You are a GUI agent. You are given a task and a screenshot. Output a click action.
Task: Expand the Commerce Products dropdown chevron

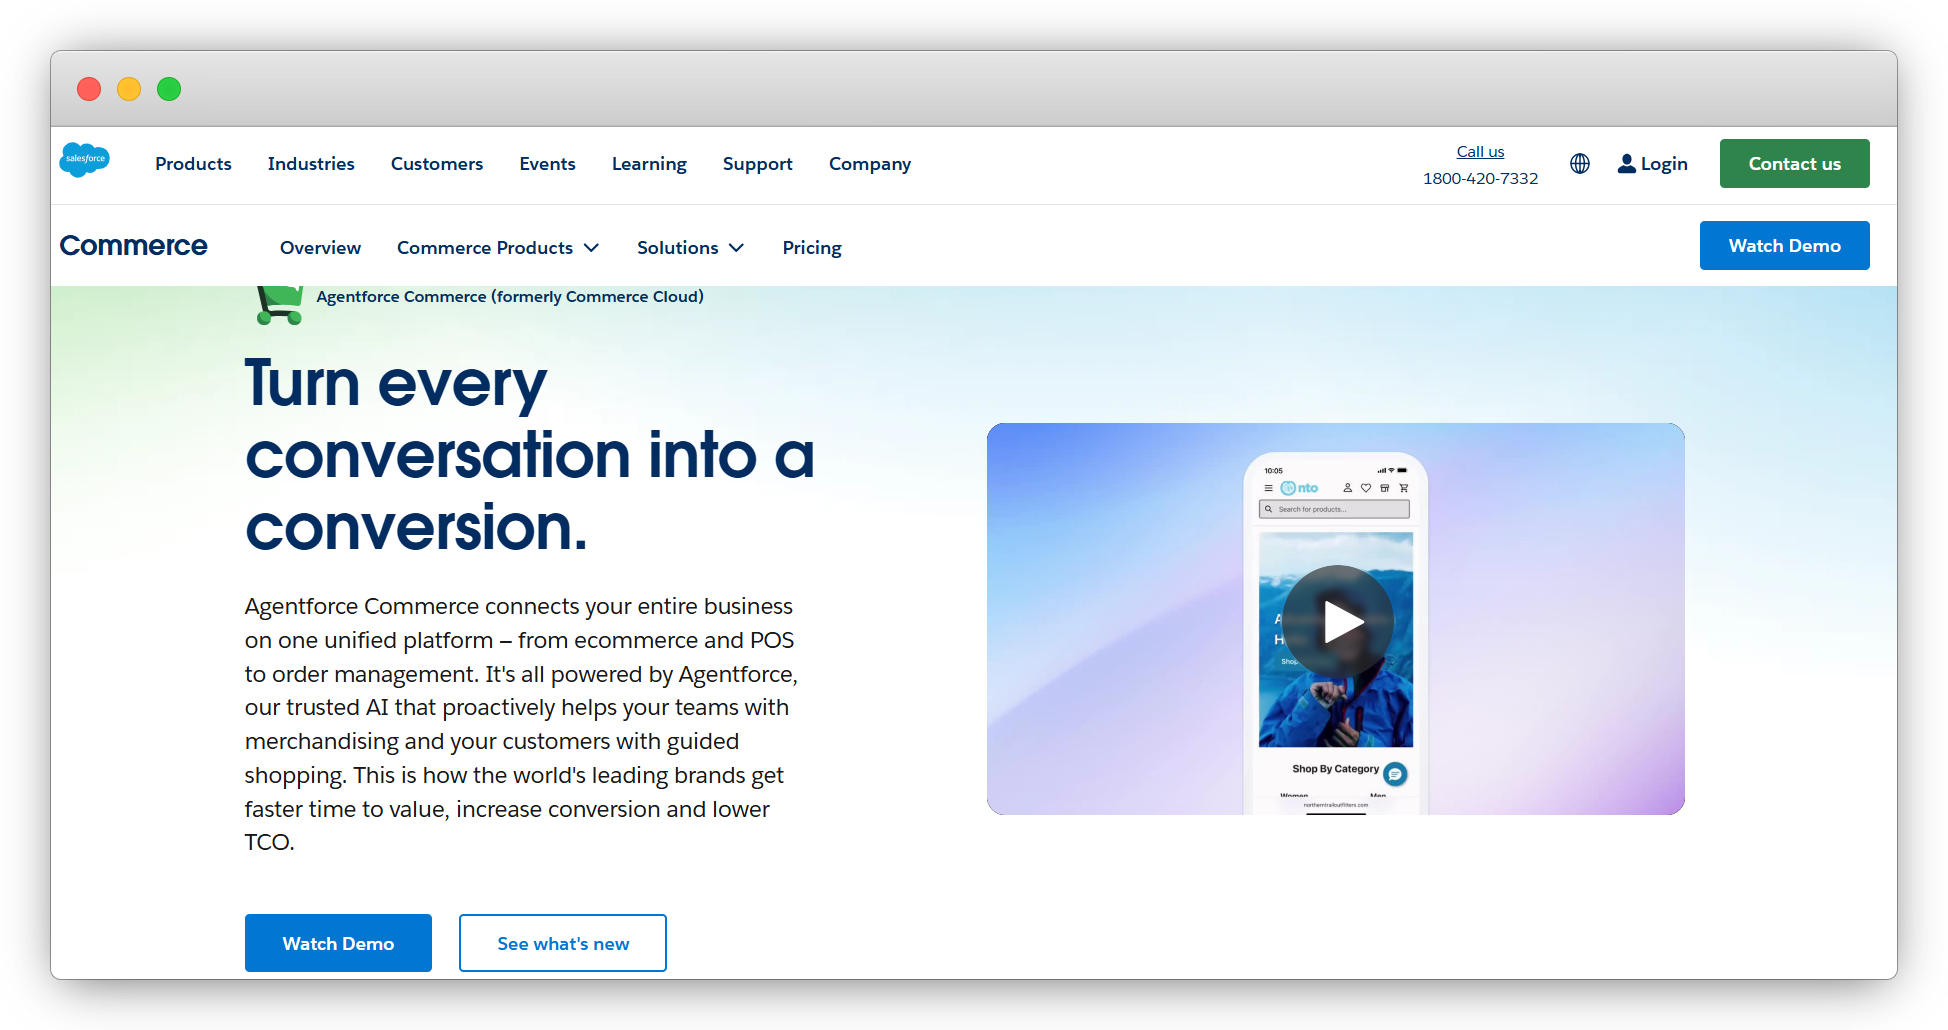592,247
